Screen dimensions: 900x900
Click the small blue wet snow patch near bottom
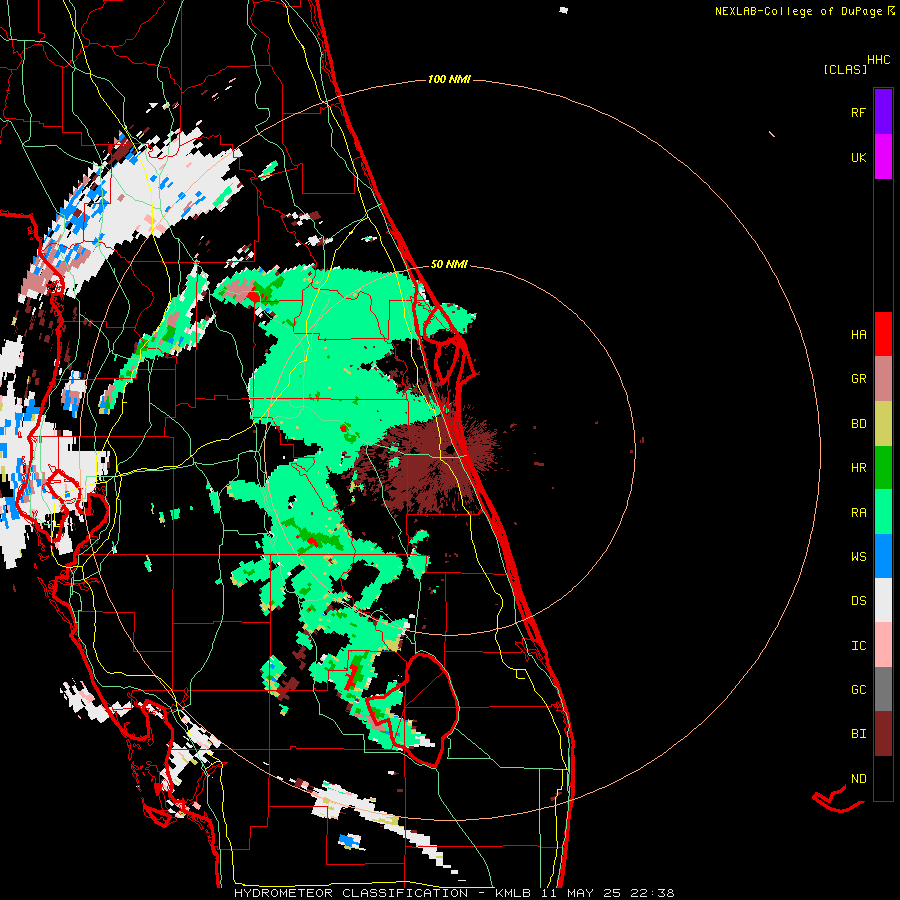[x=350, y=841]
